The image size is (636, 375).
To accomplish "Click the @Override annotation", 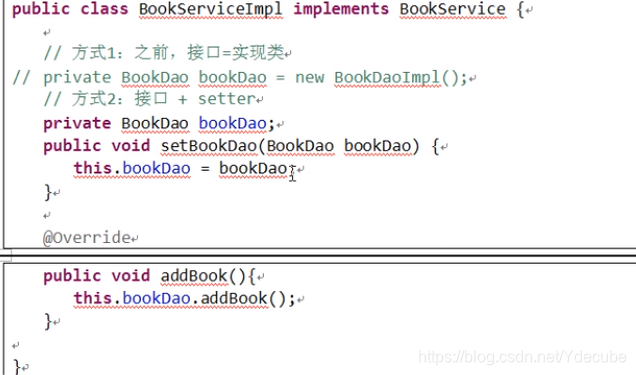I will (87, 238).
